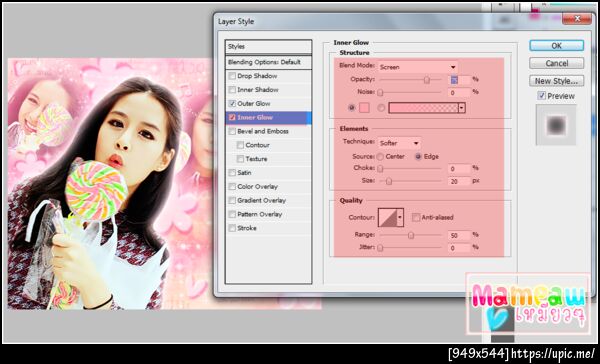600x364 pixels.
Task: Click the Choke slider handle
Action: pyautogui.click(x=380, y=168)
